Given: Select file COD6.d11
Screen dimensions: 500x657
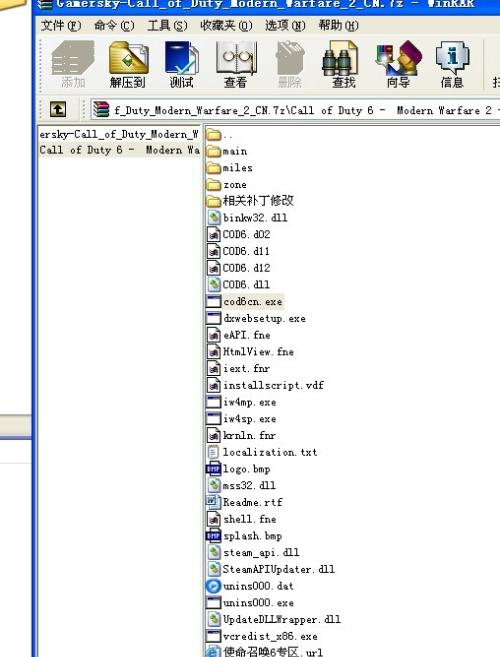Looking at the screenshot, I should click(x=239, y=251).
